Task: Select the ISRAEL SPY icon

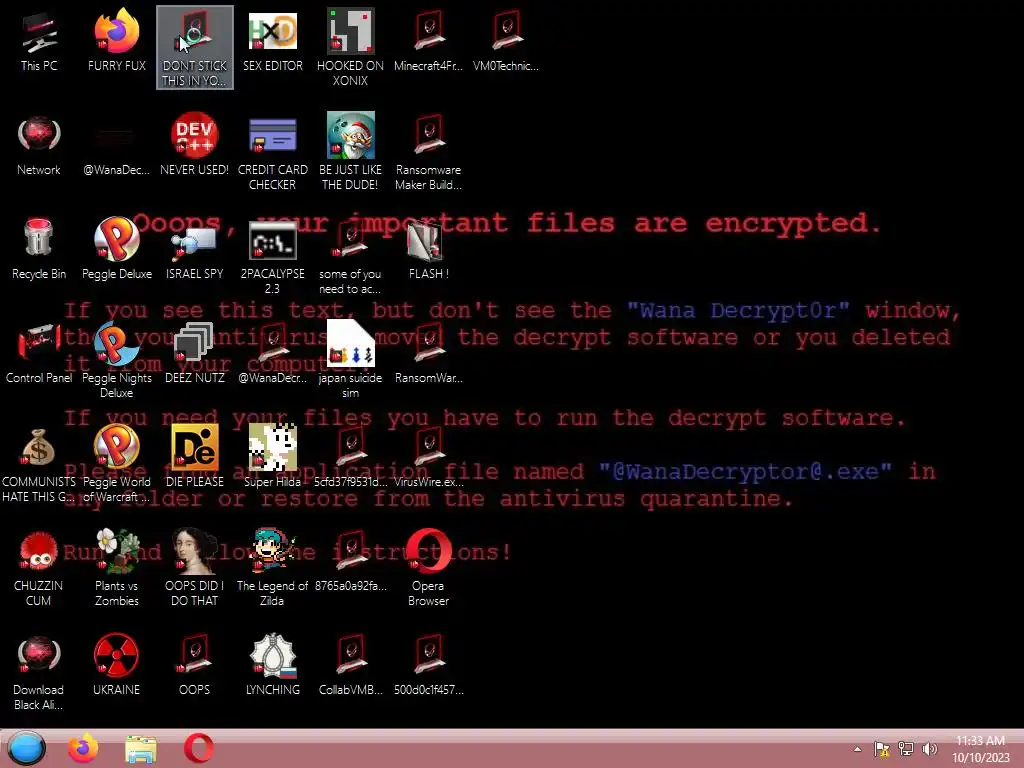Action: click(x=195, y=250)
